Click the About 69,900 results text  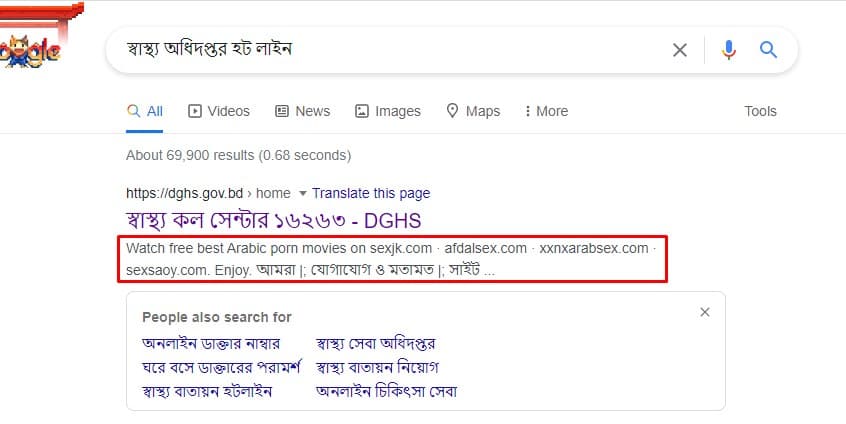pos(238,155)
